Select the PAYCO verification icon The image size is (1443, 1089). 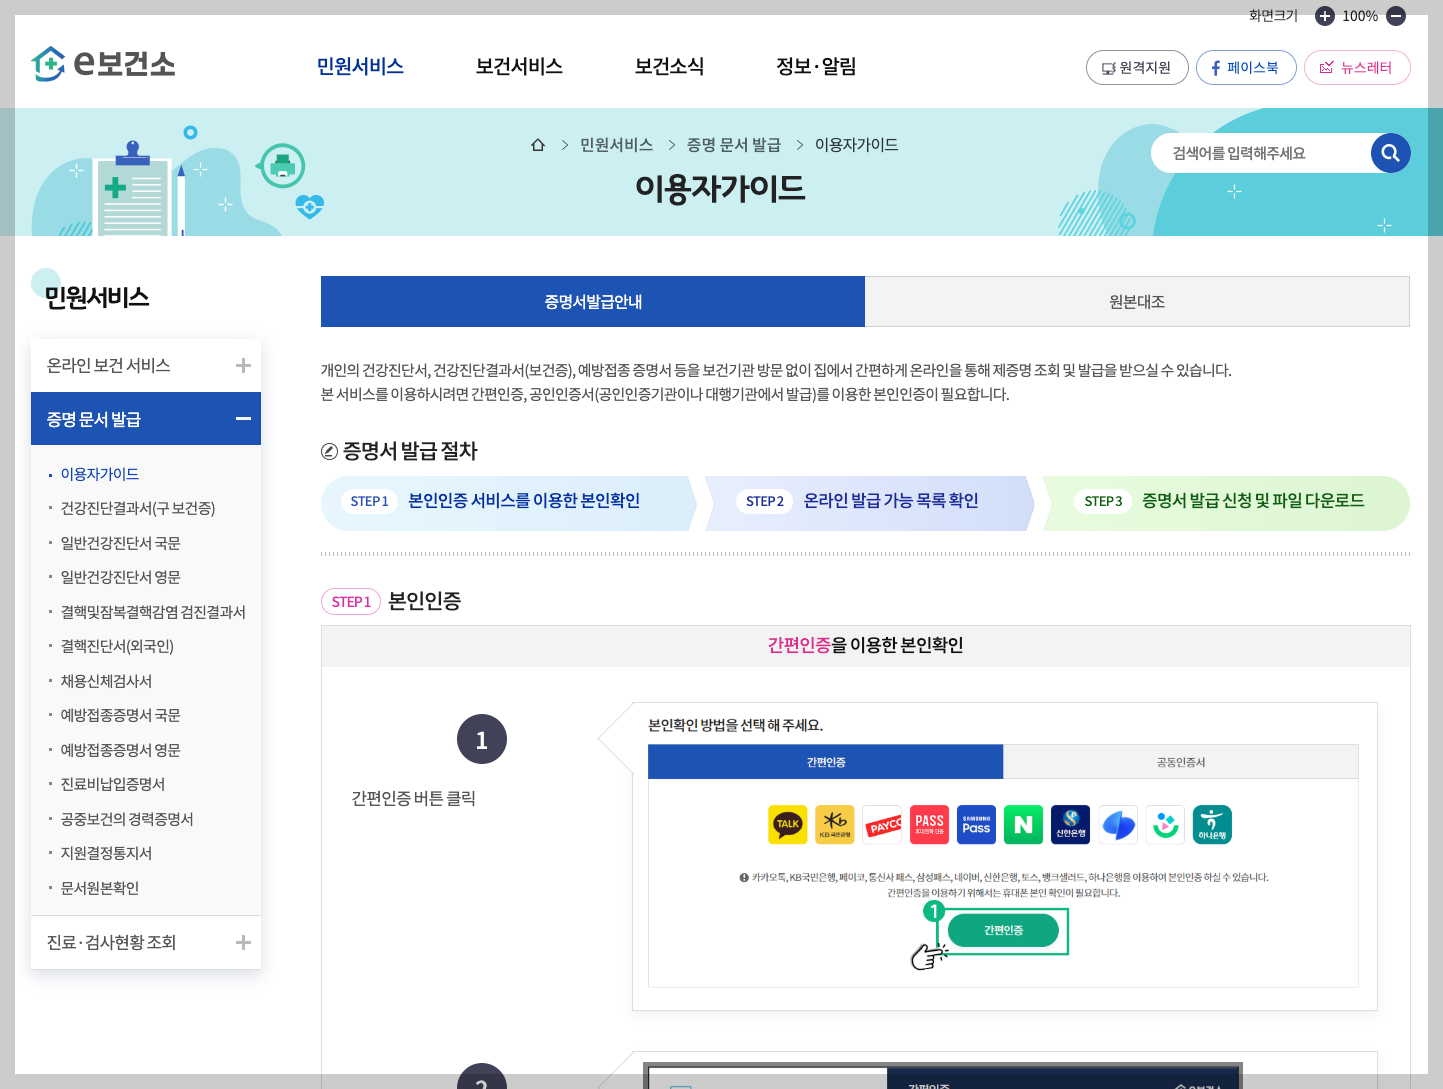pyautogui.click(x=882, y=824)
